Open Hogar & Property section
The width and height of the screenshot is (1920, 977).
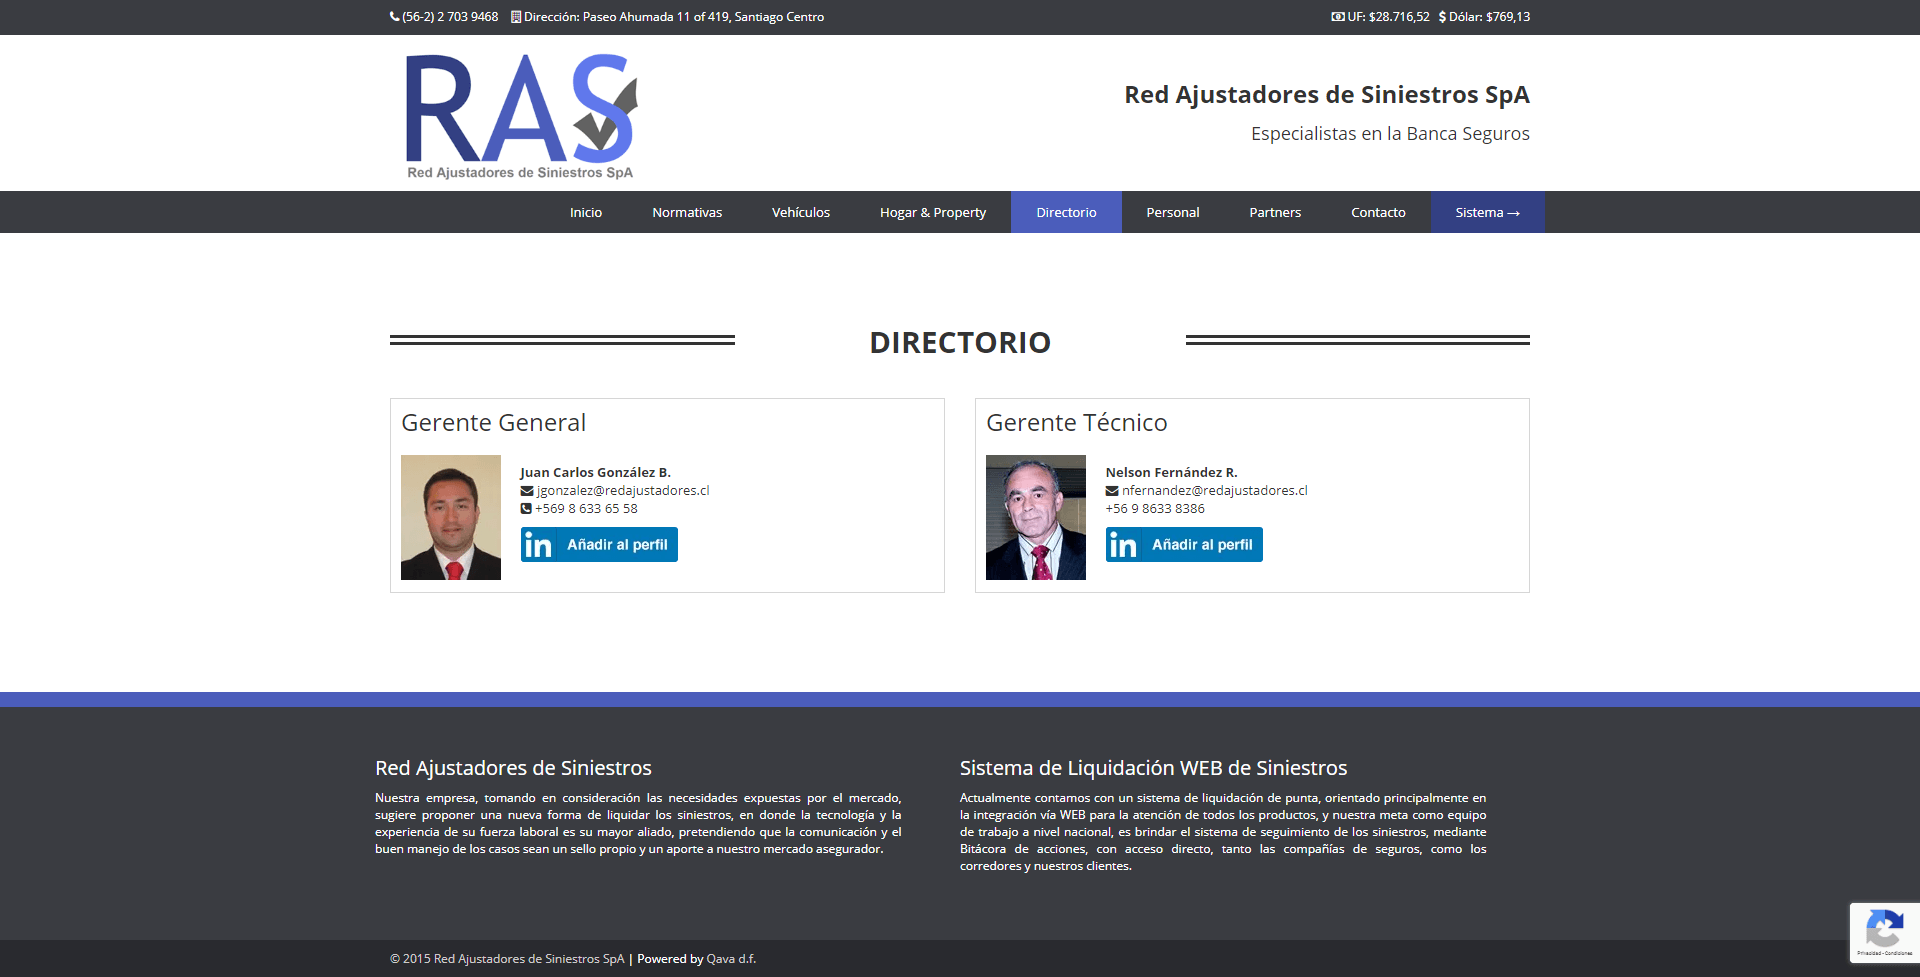tap(933, 212)
